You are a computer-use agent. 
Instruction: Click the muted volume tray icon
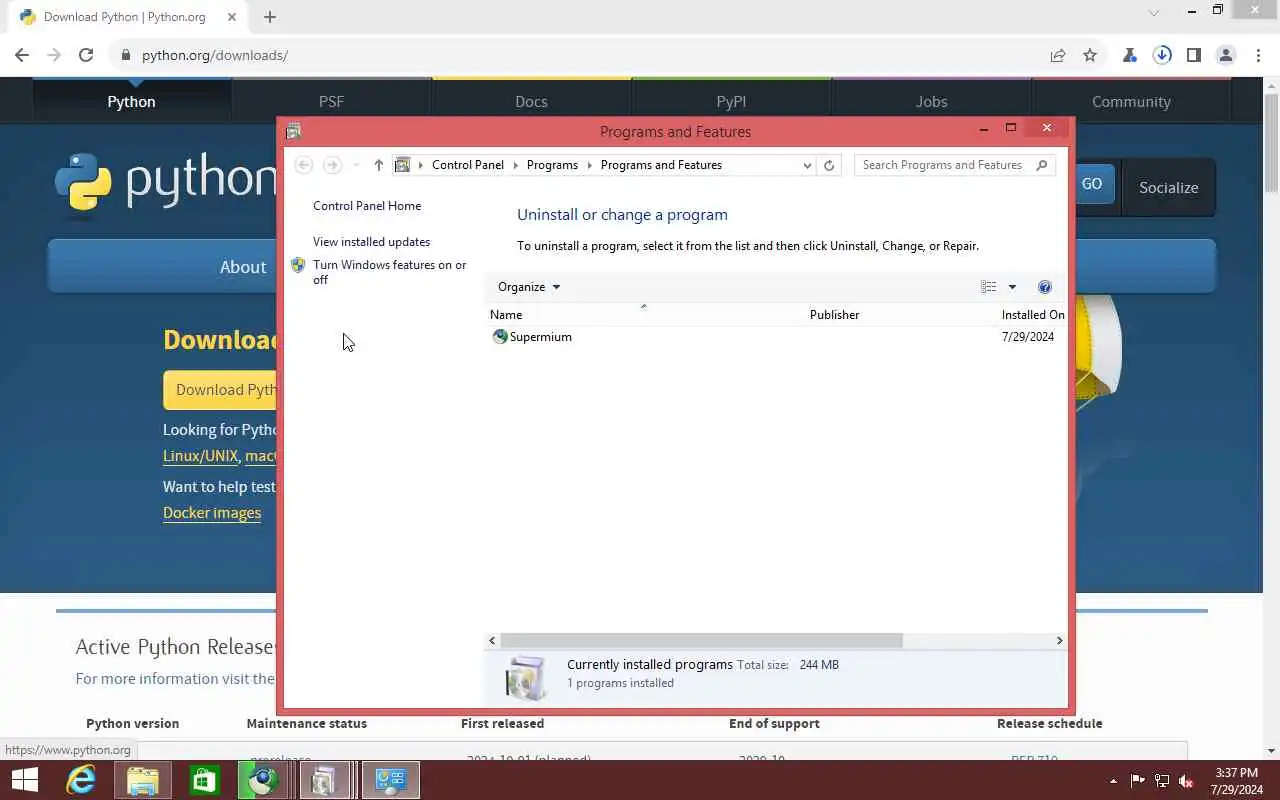pos(1187,781)
